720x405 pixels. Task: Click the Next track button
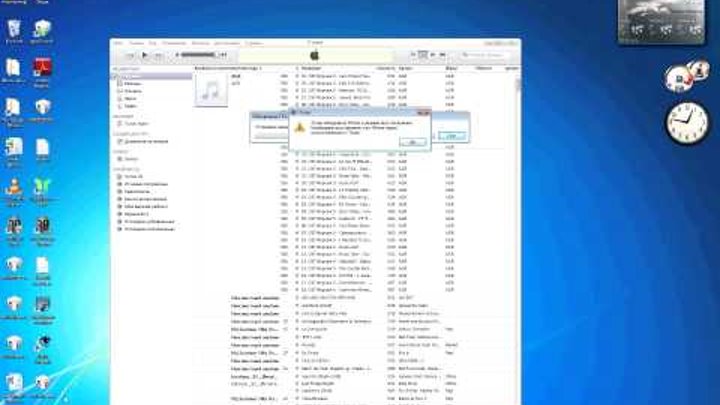pyautogui.click(x=158, y=55)
